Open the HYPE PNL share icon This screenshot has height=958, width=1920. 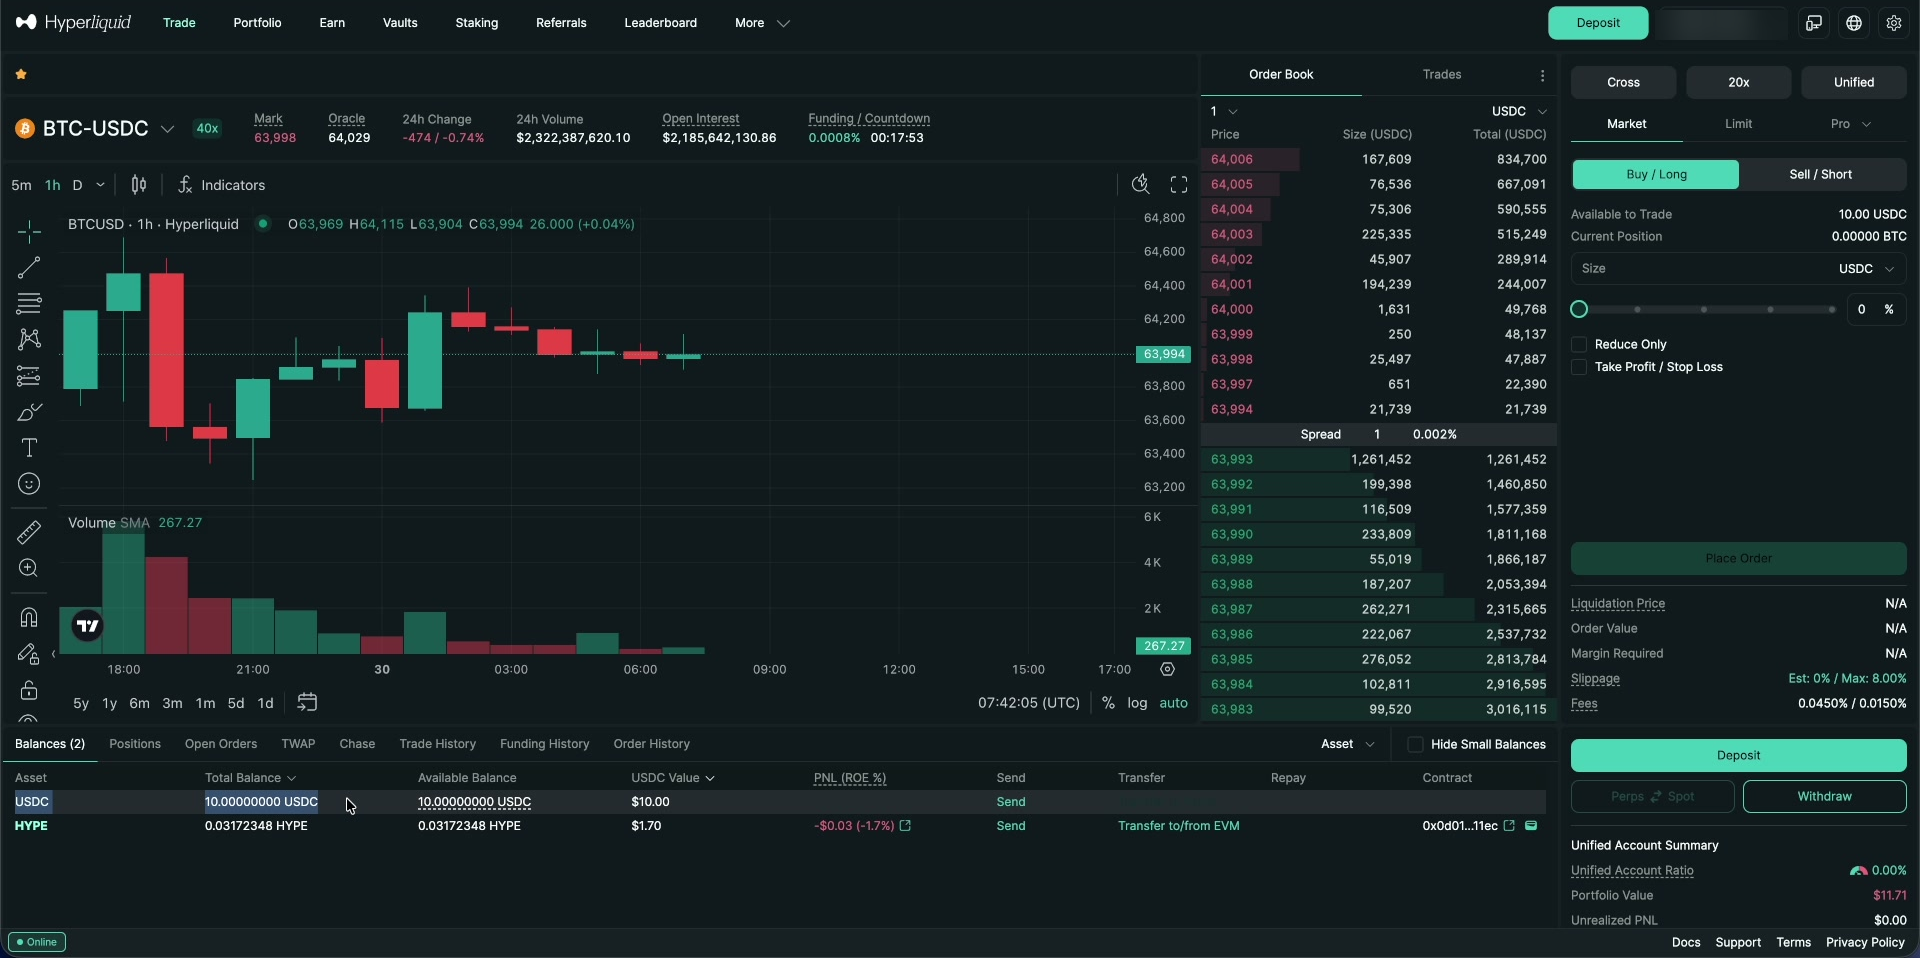tap(905, 825)
